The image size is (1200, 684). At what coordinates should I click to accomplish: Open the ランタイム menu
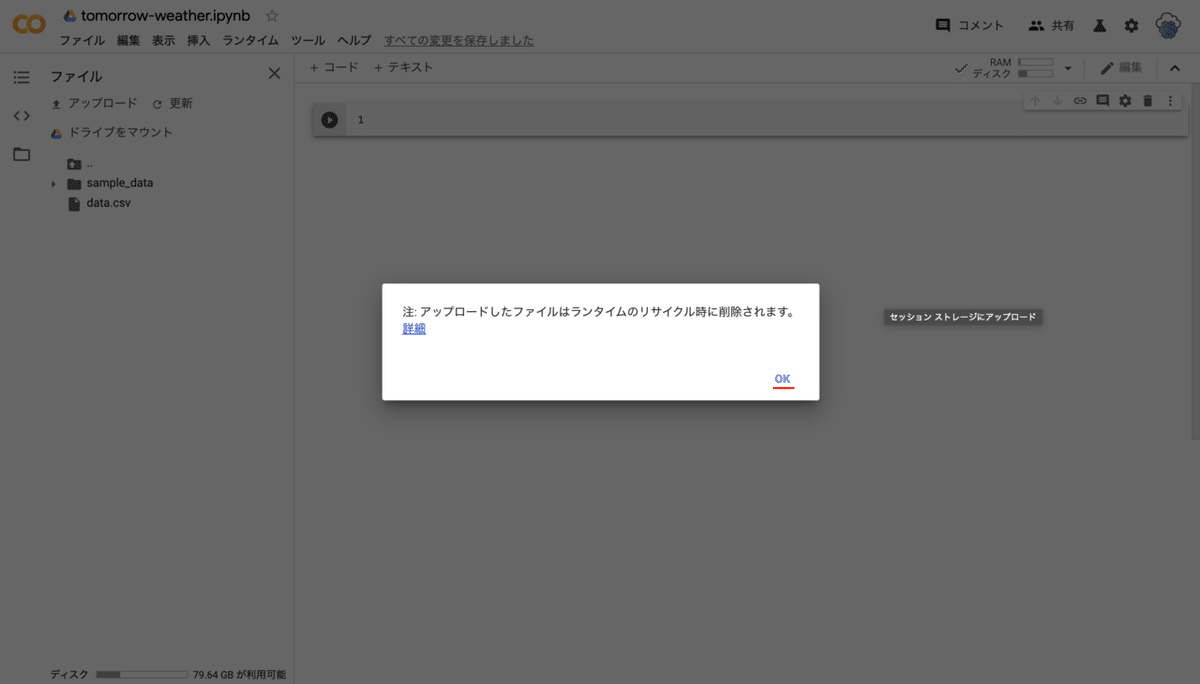click(x=250, y=40)
